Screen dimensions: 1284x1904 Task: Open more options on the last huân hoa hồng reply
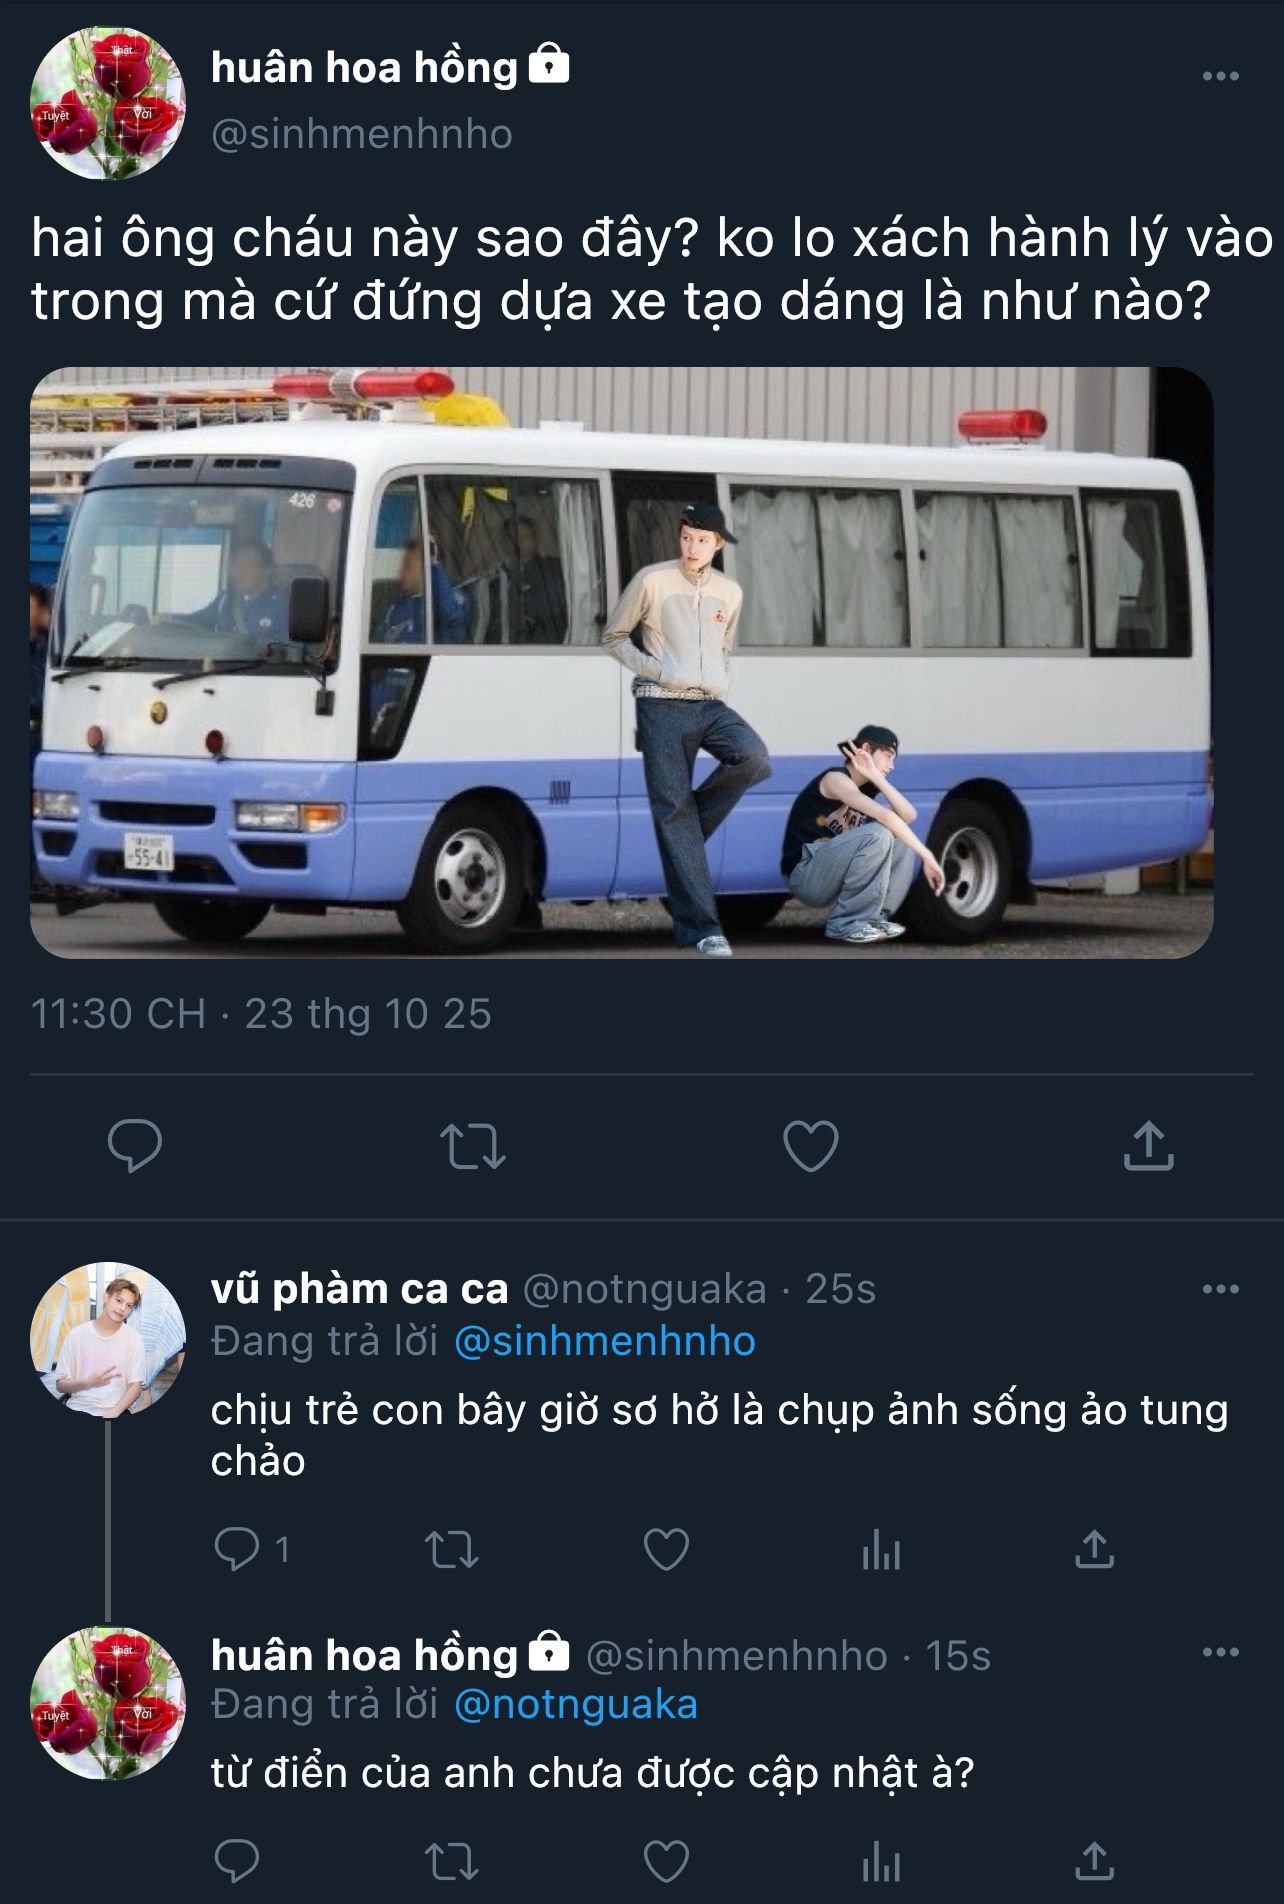1220,1652
